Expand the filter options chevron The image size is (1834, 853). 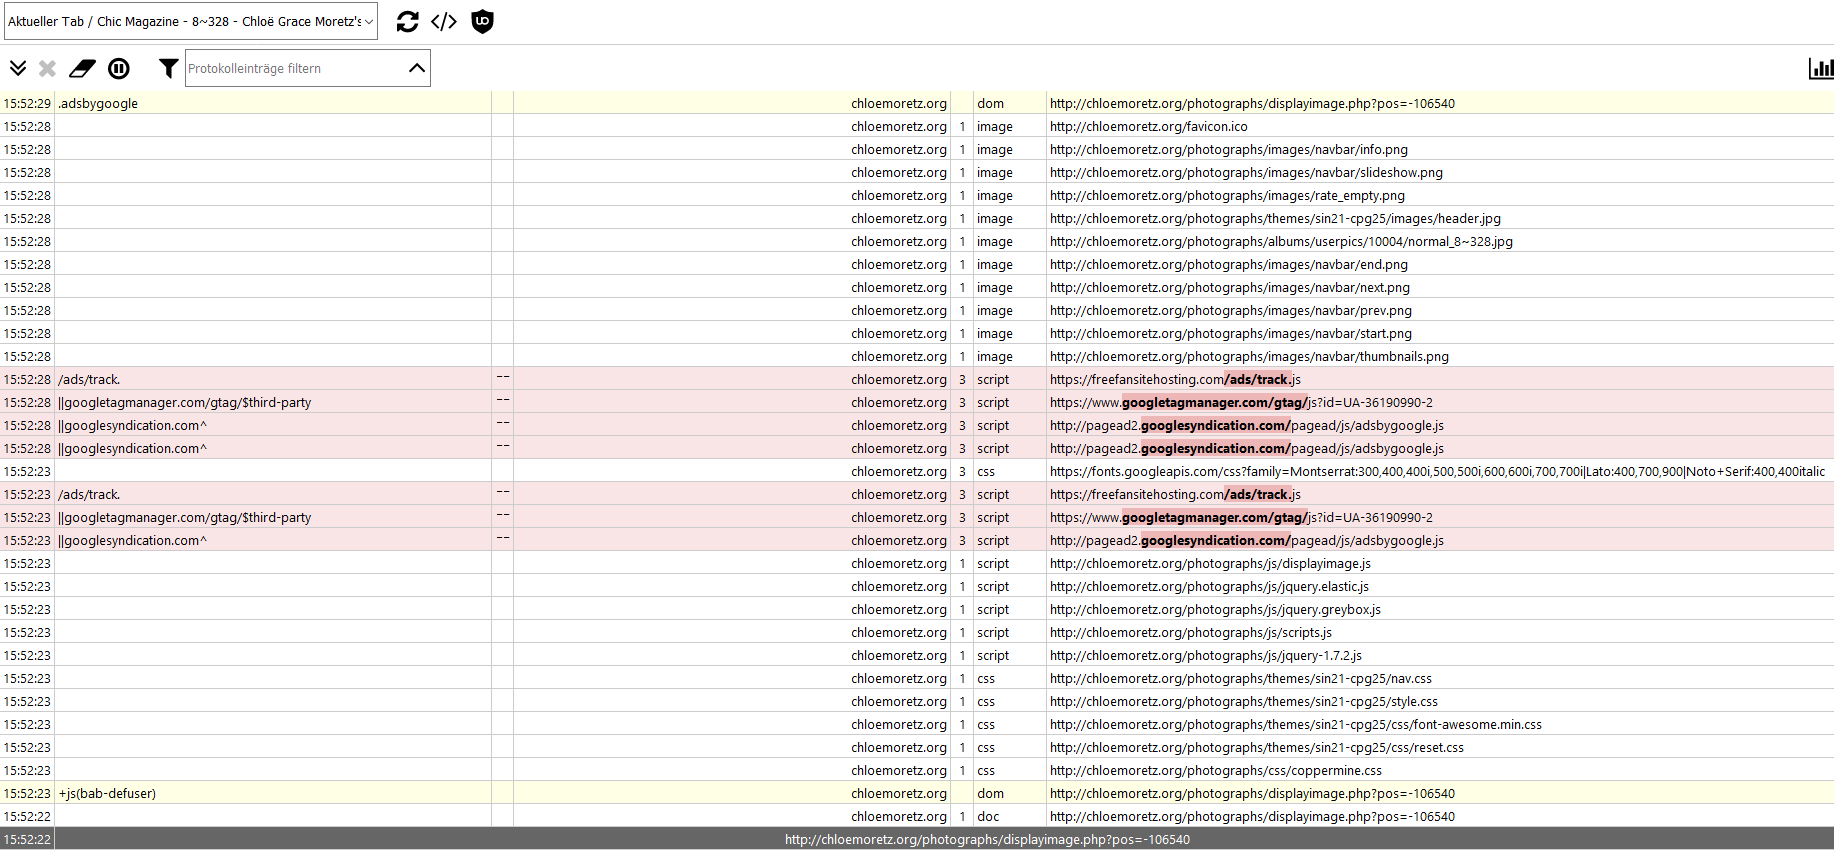pos(417,68)
